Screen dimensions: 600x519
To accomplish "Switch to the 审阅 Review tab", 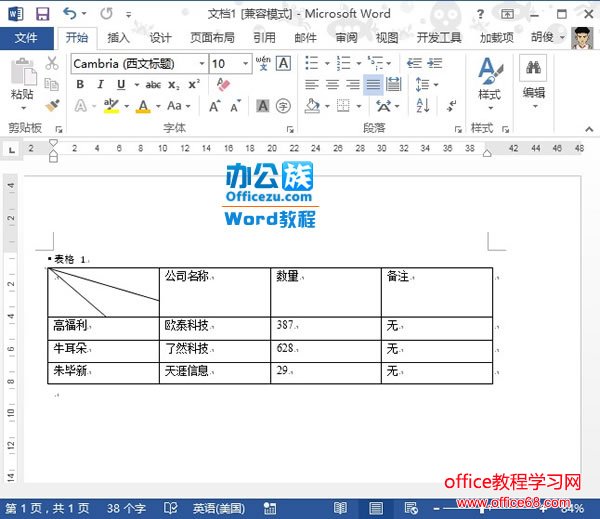I will (x=346, y=38).
